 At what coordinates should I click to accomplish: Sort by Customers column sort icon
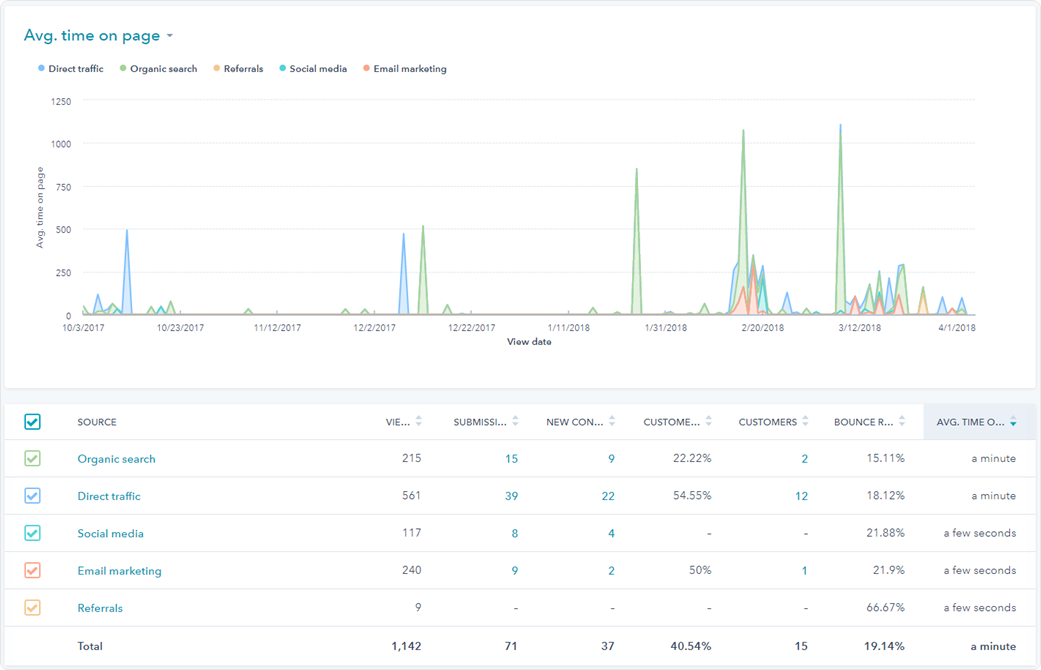(x=805, y=422)
